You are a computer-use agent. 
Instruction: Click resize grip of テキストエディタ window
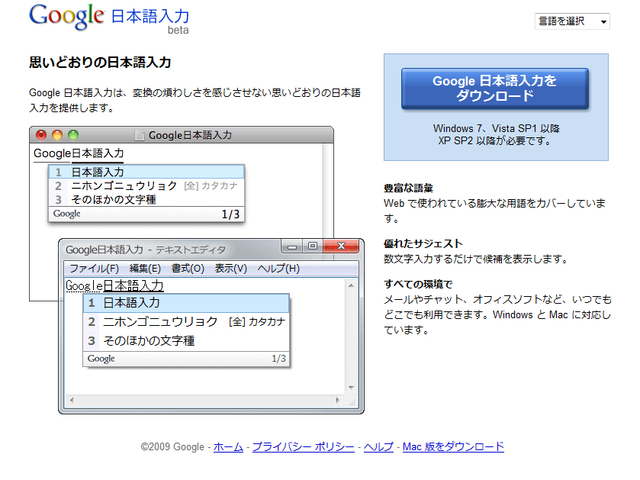[352, 402]
